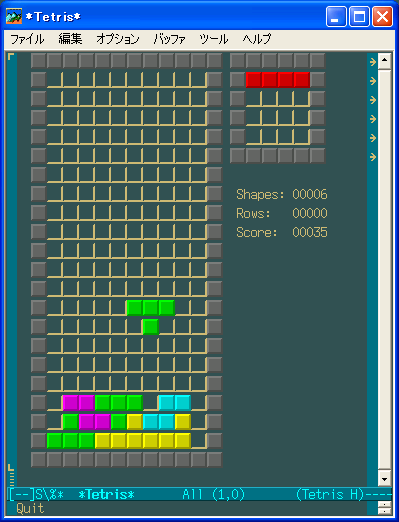Click the top continuation arrow in the right fringe
This screenshot has width=399, height=522.
pos(373,62)
